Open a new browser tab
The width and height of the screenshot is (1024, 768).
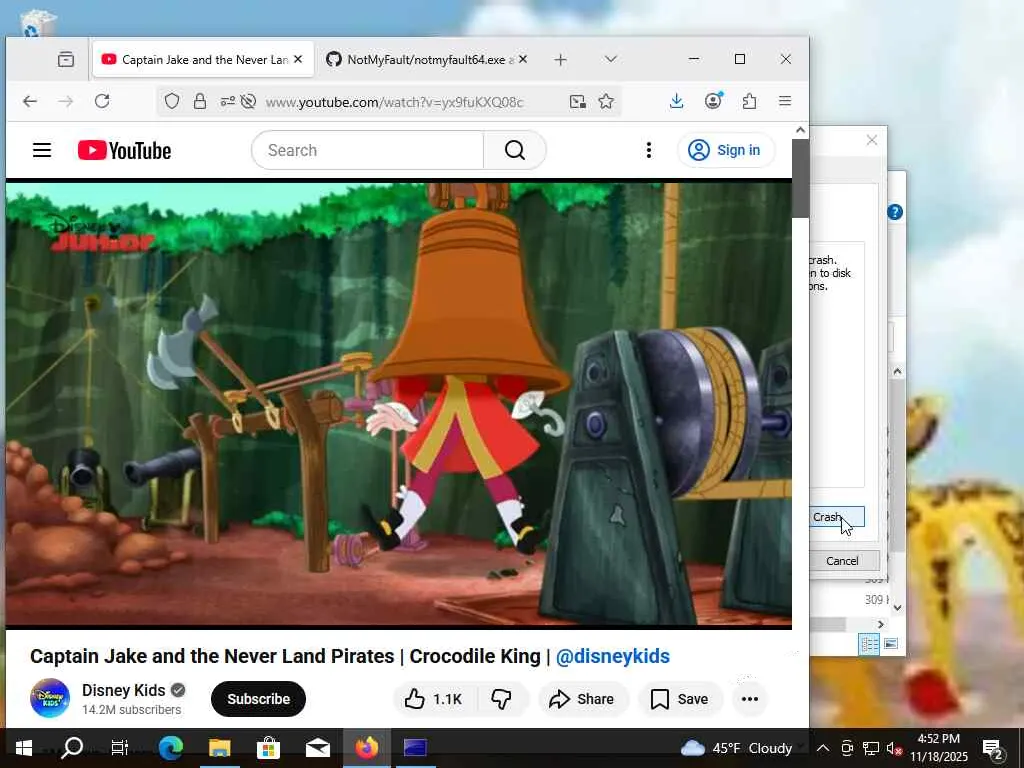pos(560,59)
